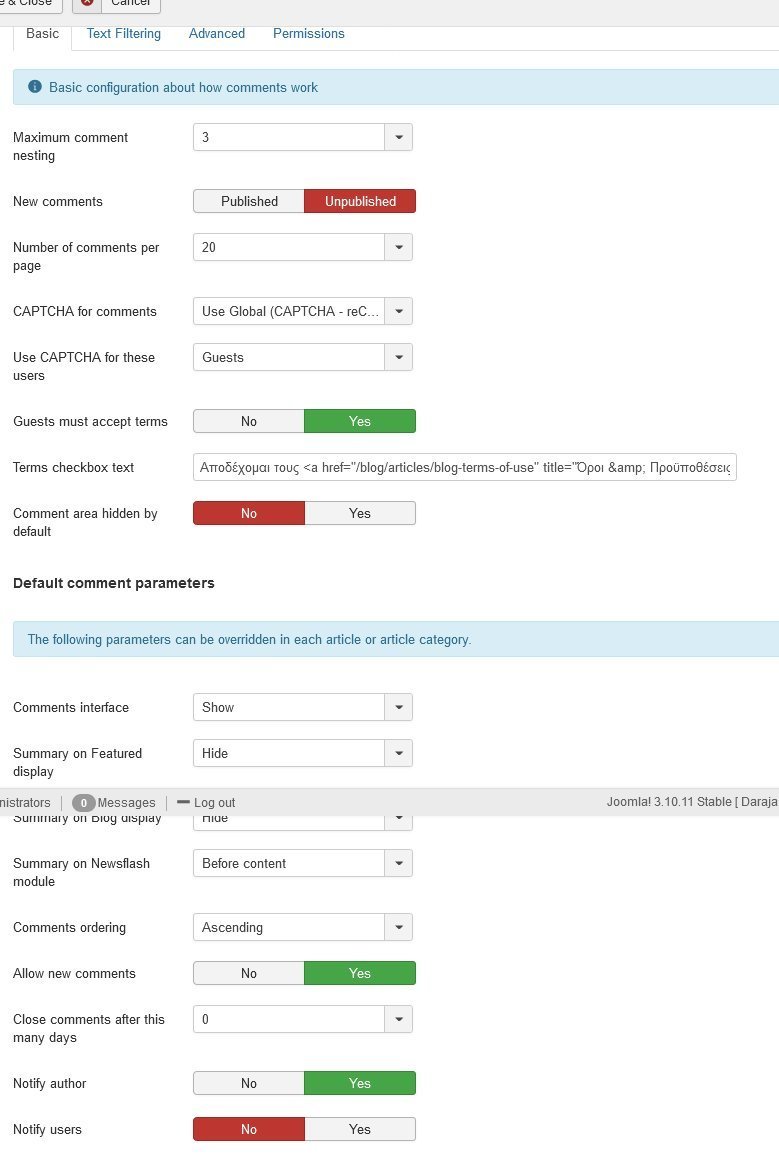
Task: Disable Allow new comments with No
Action: 249,973
